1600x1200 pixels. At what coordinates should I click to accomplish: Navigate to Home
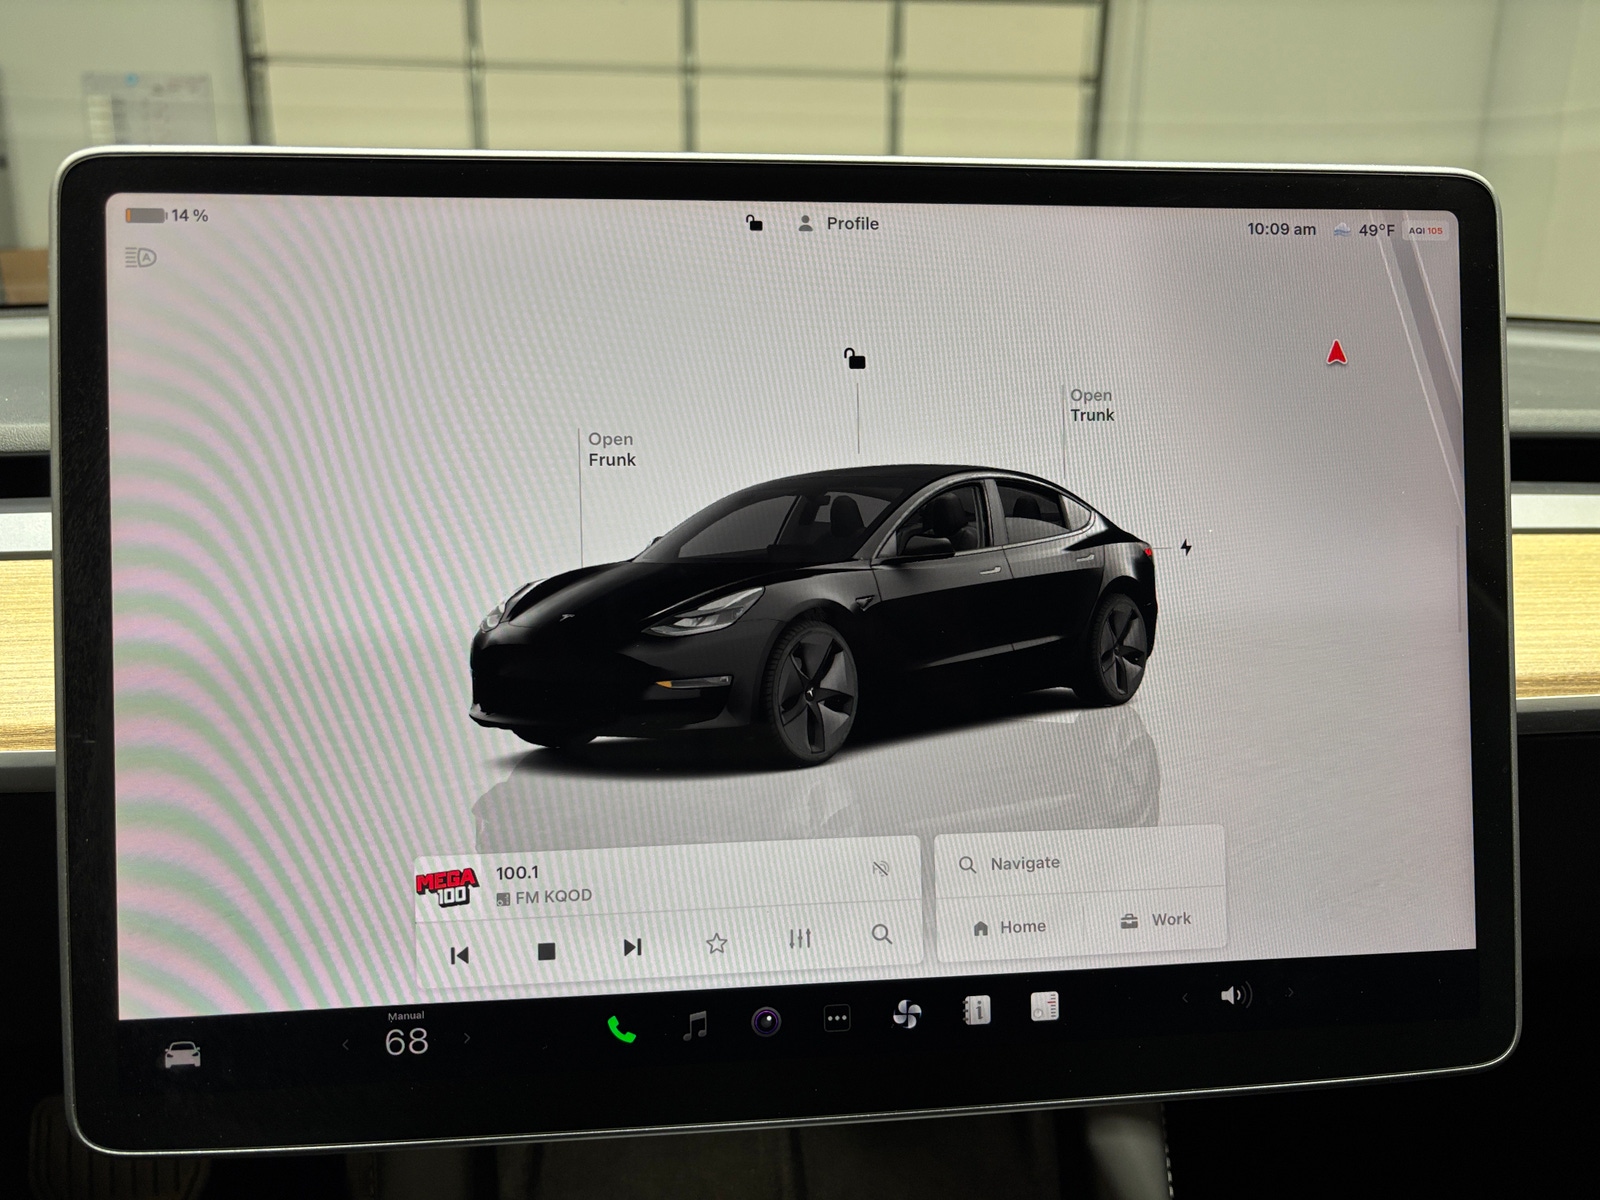click(x=1009, y=926)
